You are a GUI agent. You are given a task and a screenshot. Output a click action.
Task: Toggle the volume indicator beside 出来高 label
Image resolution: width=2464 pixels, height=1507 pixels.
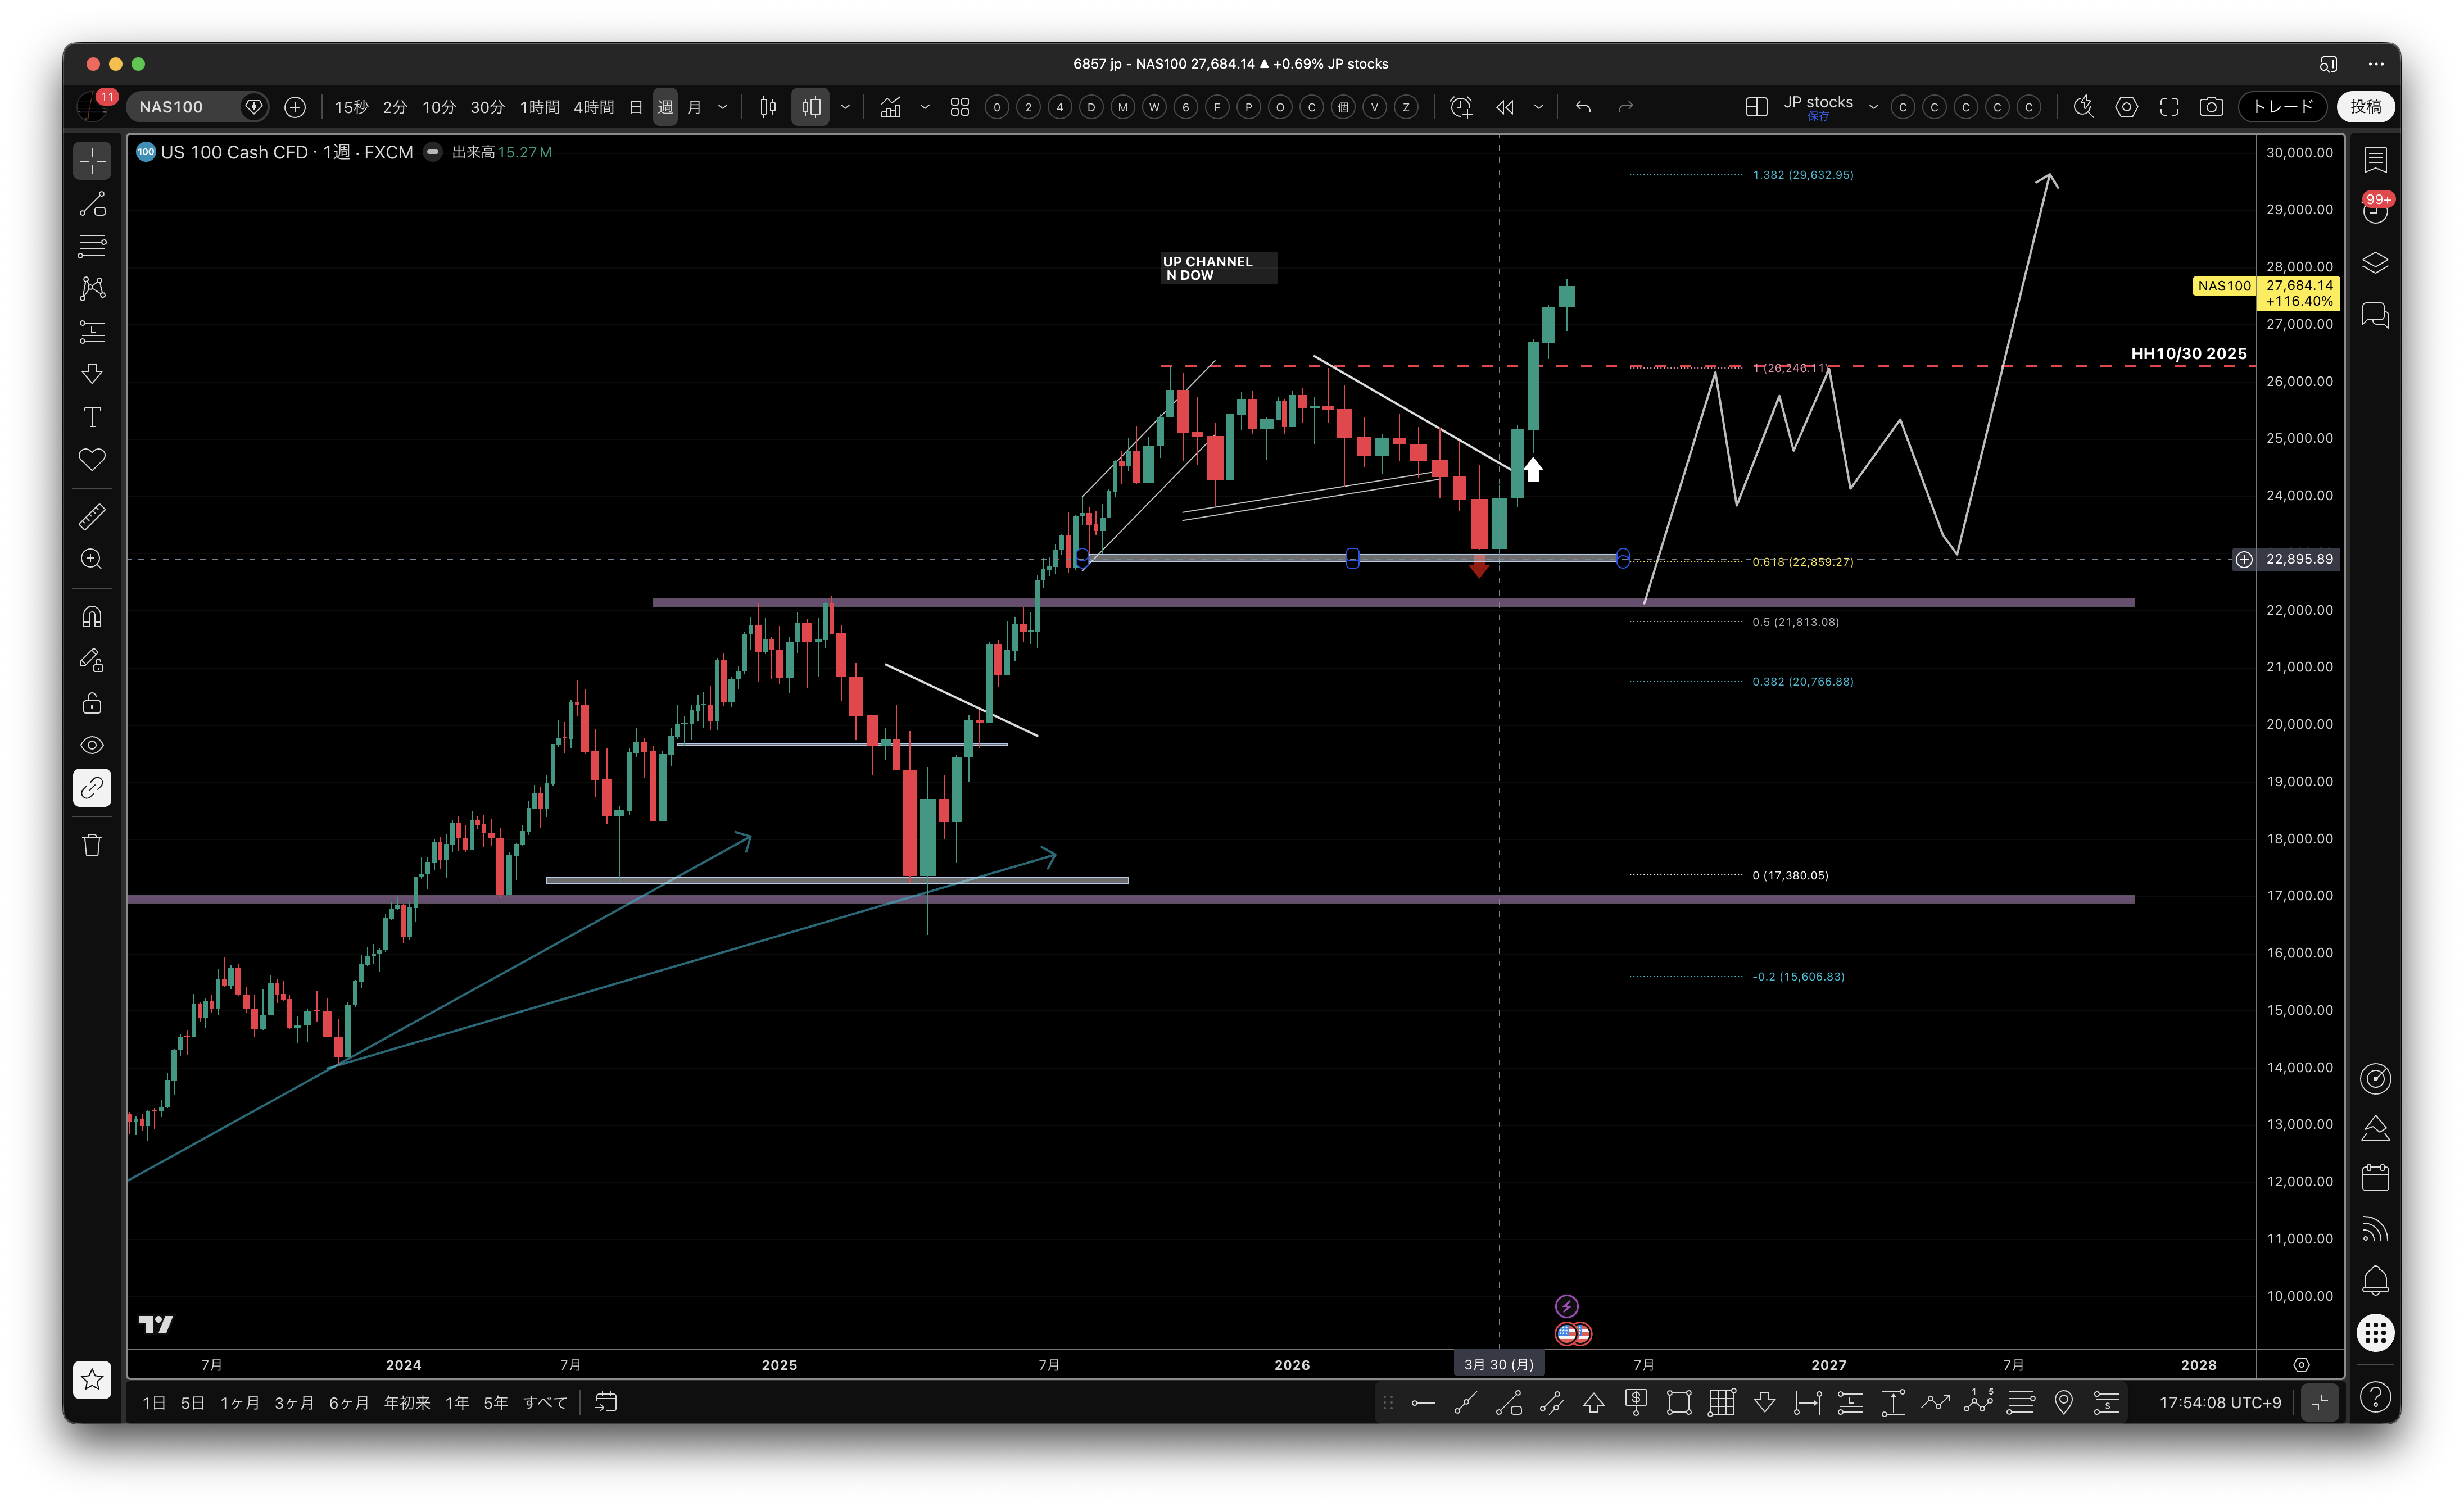pyautogui.click(x=433, y=152)
